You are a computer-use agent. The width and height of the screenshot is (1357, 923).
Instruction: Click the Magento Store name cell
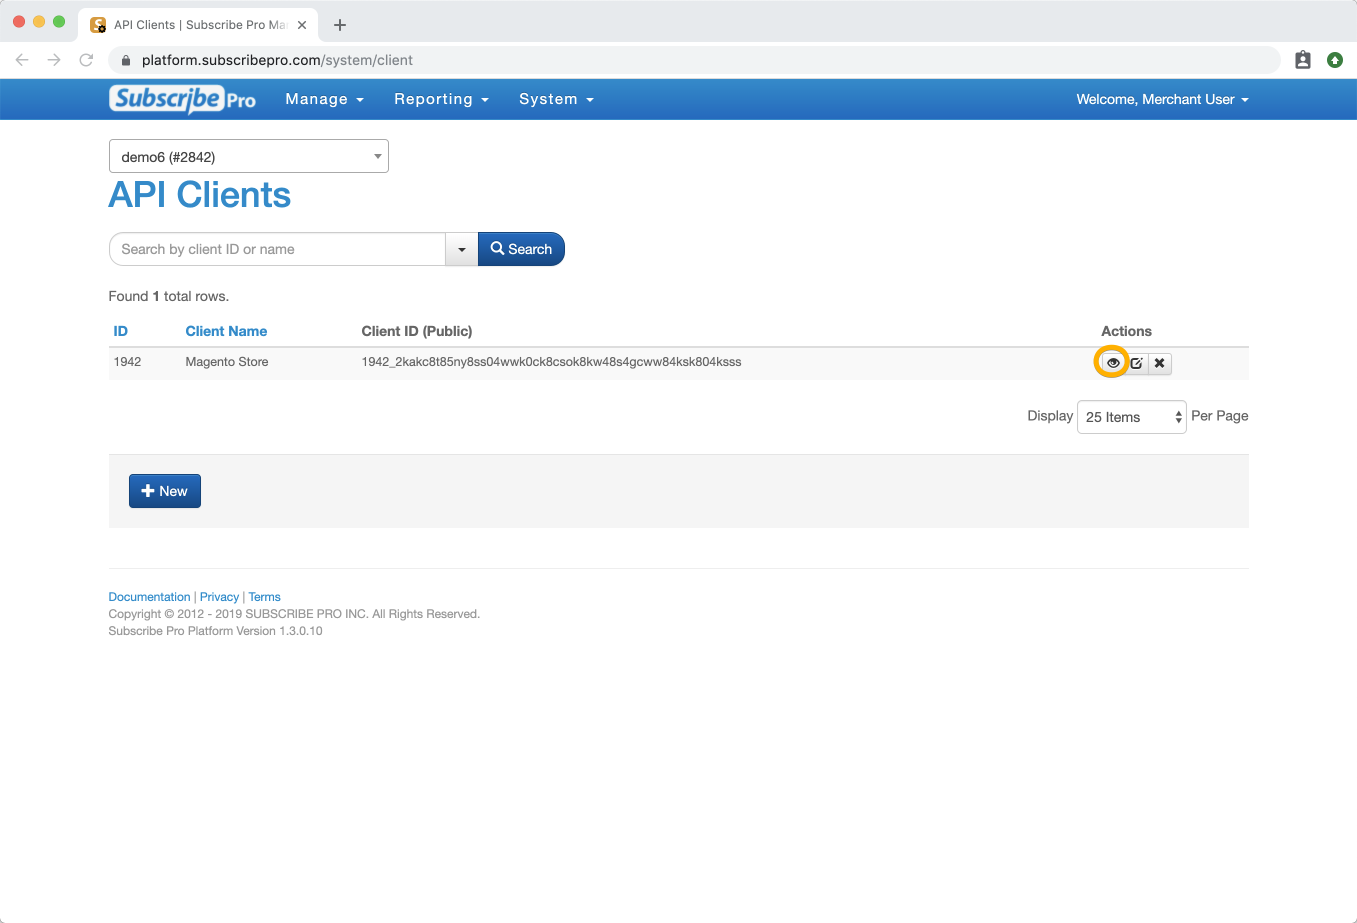[x=227, y=362]
